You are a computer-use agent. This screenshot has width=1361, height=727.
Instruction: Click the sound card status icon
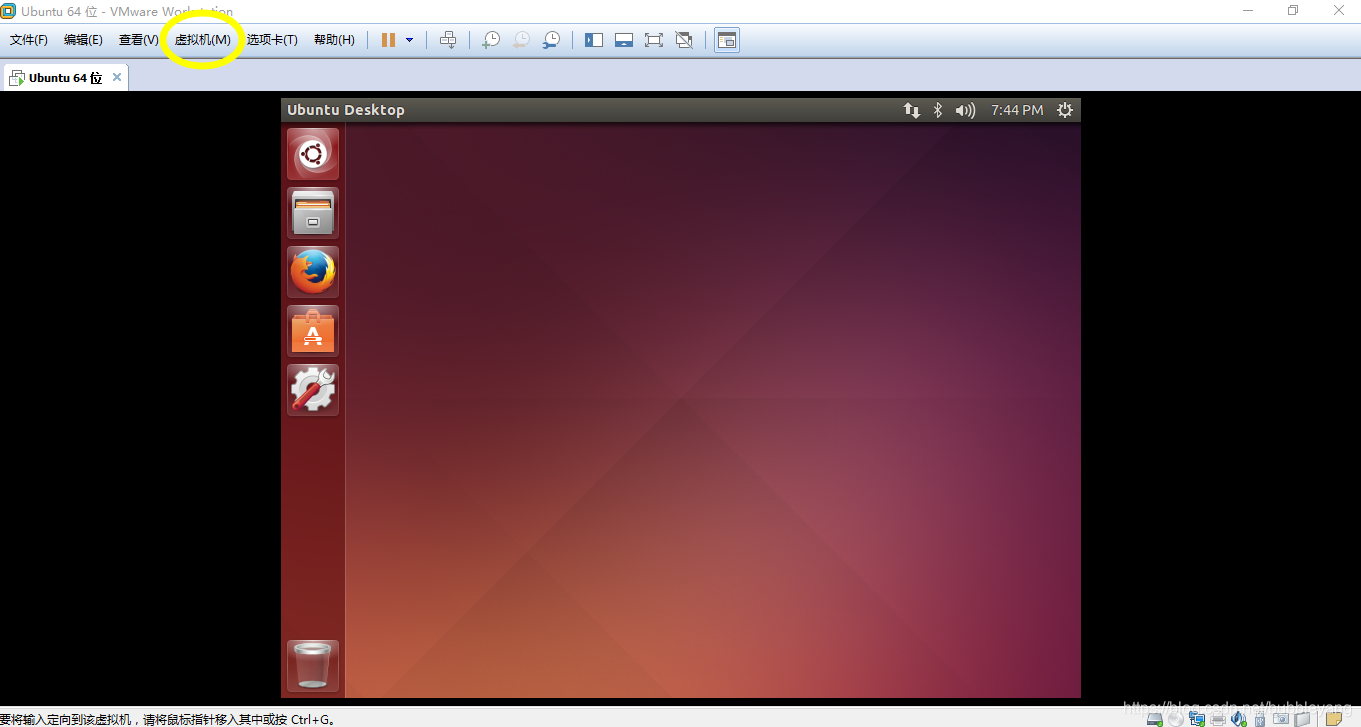pyautogui.click(x=1239, y=719)
